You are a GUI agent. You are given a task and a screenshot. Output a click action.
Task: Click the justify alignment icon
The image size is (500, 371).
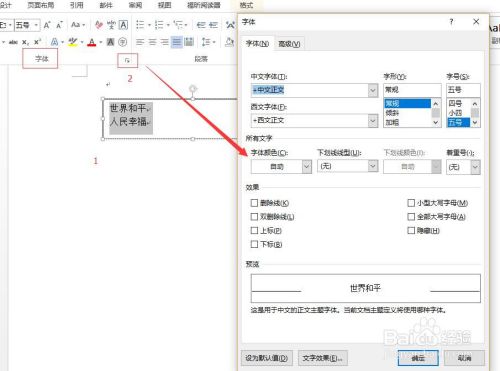(x=177, y=42)
